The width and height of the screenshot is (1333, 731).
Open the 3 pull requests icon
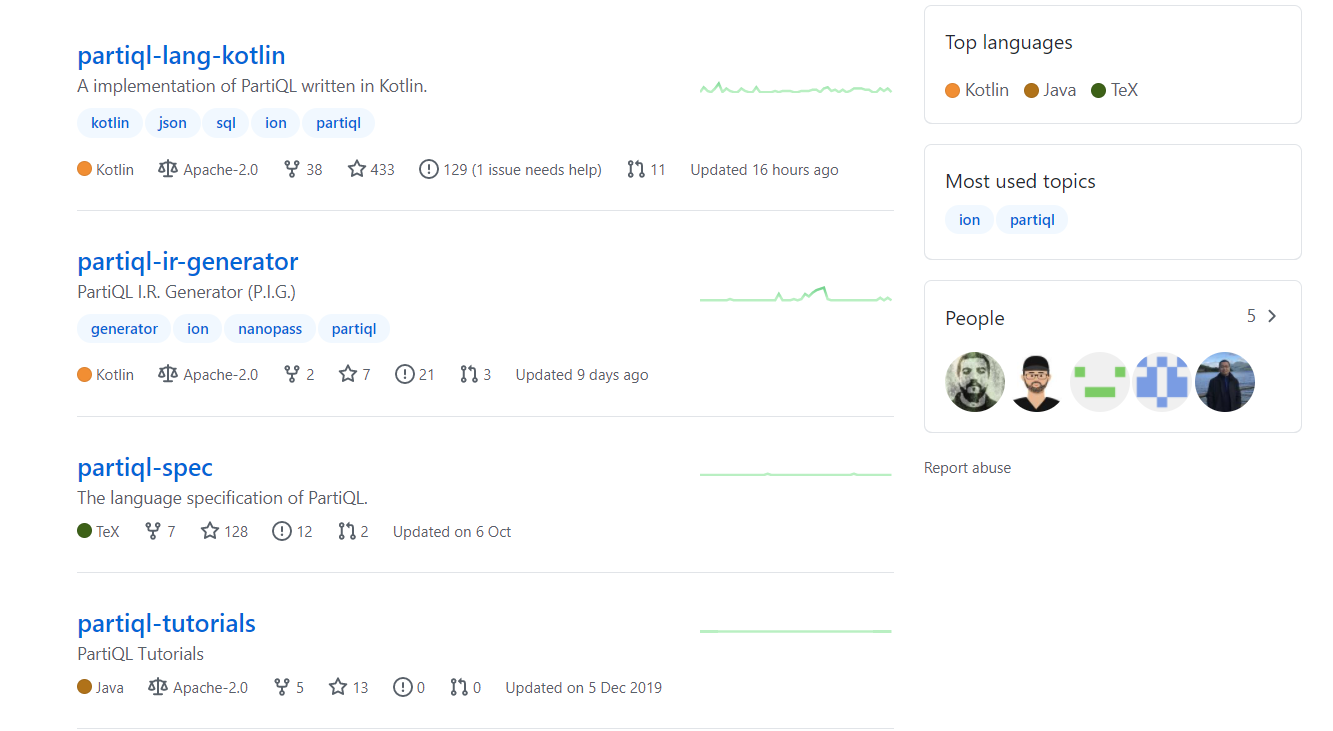tap(469, 375)
